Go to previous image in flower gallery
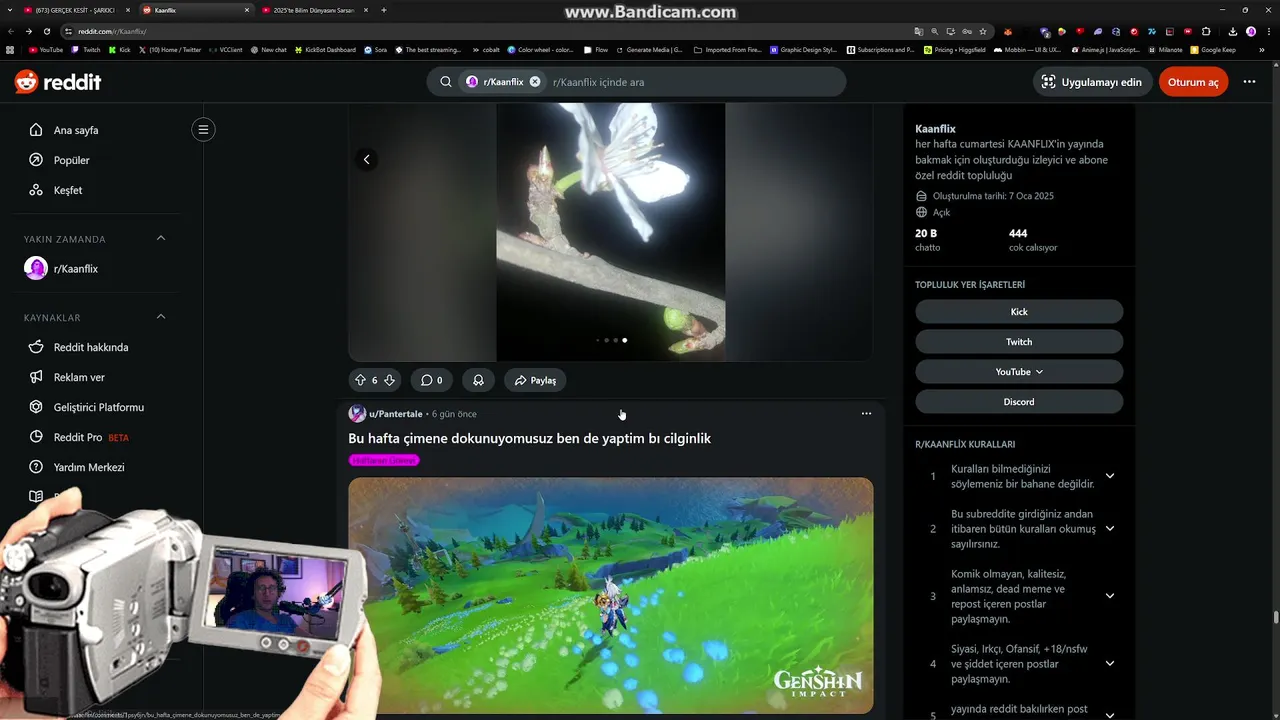This screenshot has width=1280, height=720. pyautogui.click(x=366, y=159)
